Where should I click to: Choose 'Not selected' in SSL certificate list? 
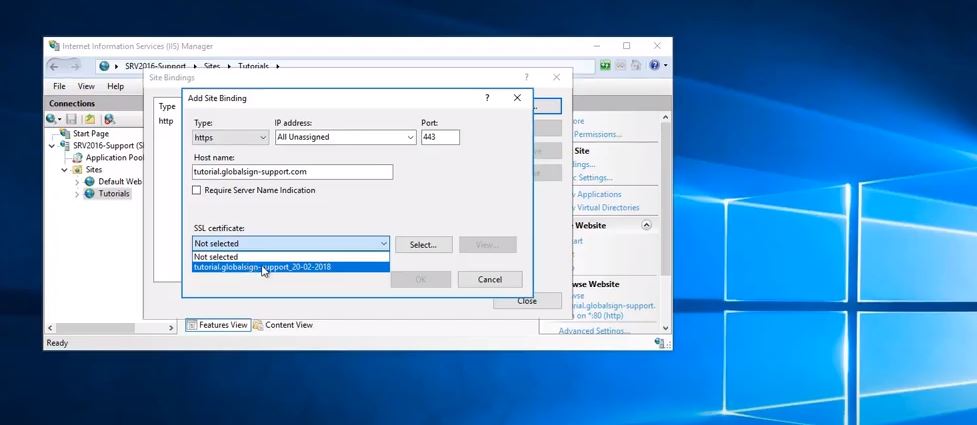[x=291, y=257]
